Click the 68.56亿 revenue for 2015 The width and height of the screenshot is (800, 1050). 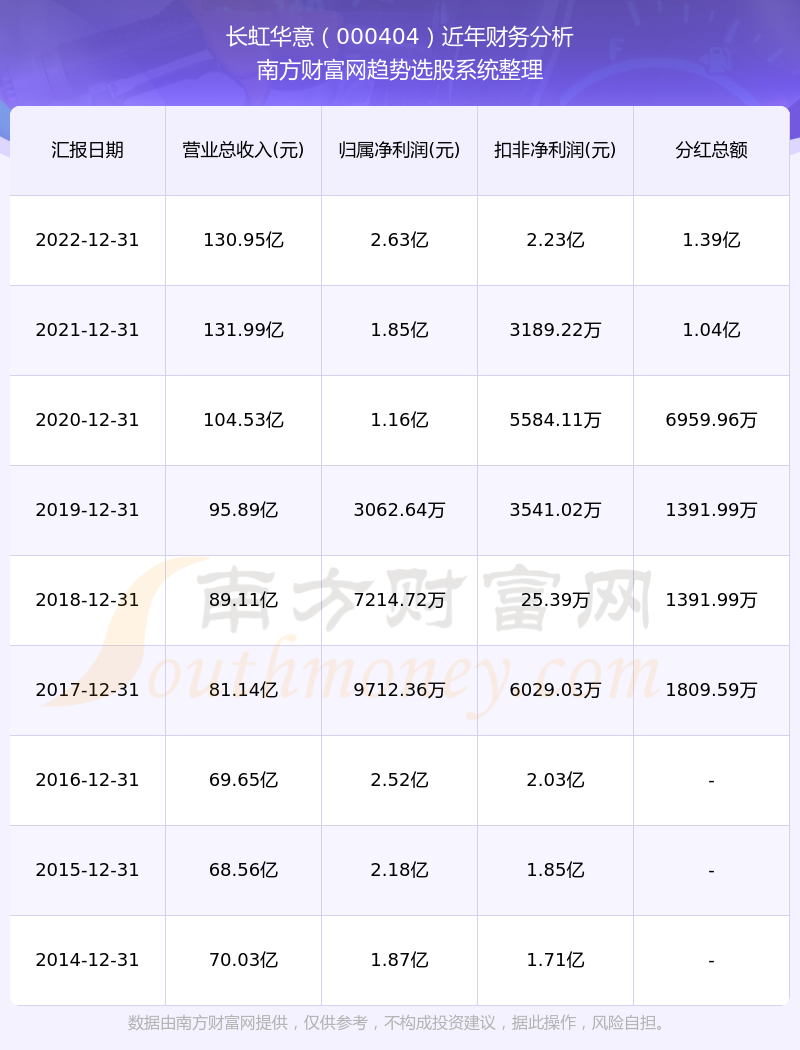[x=243, y=870]
